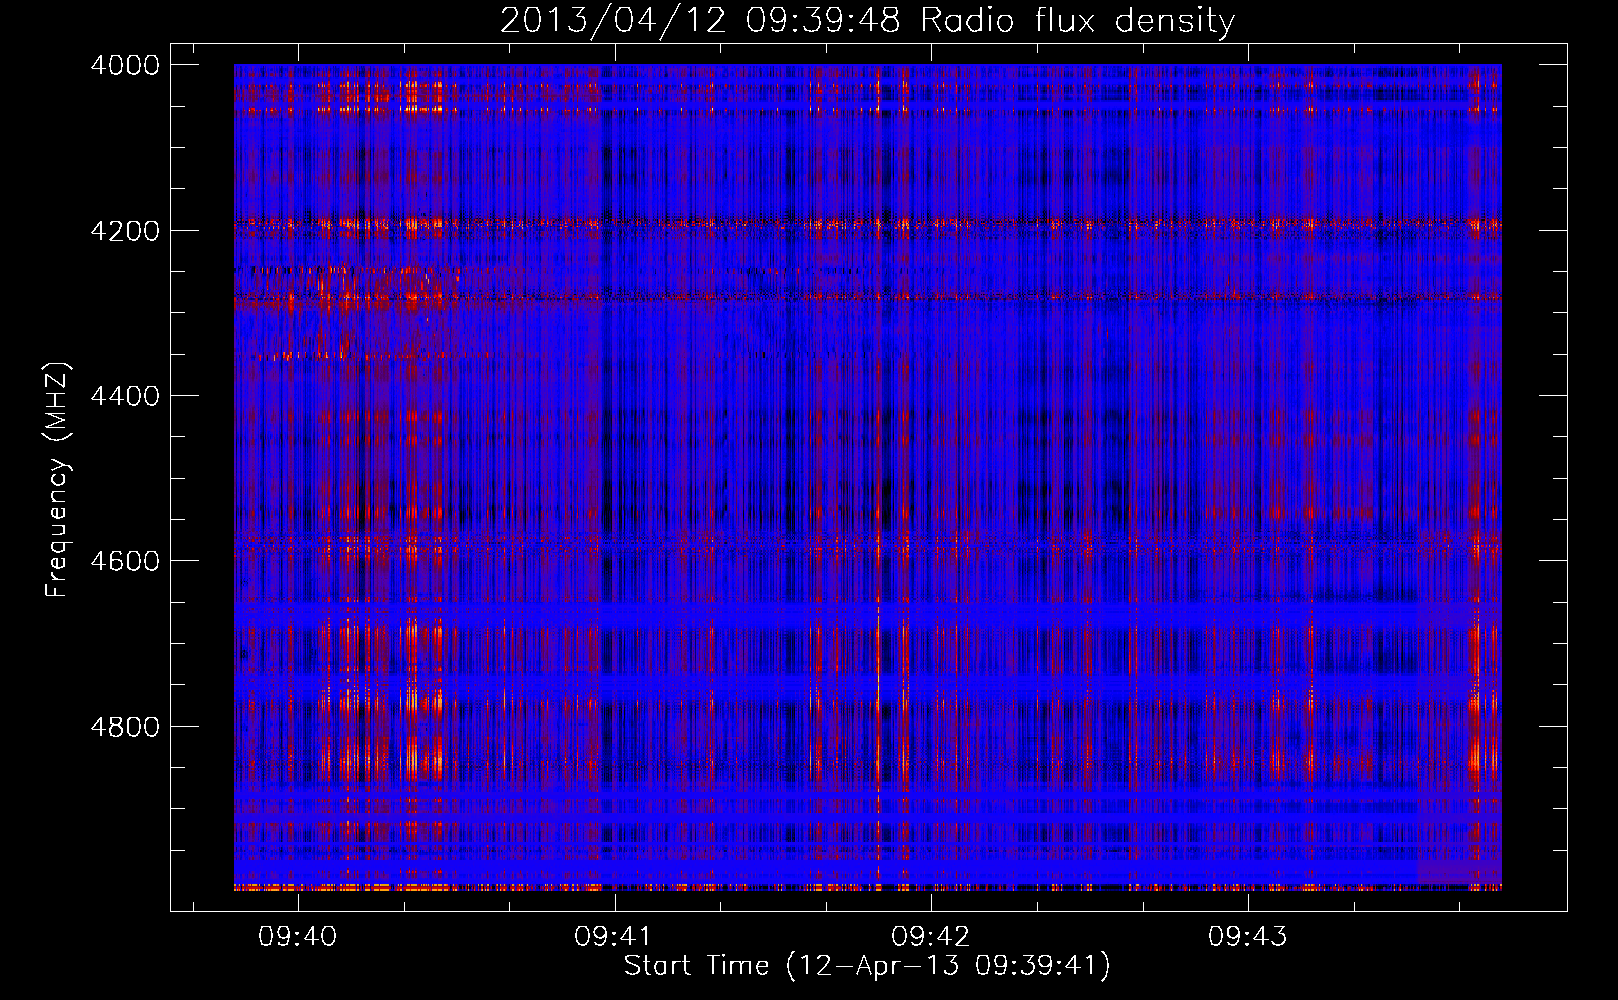
Task: Select the "Frequency (MHZ)" y-axis label
Action: tap(57, 480)
